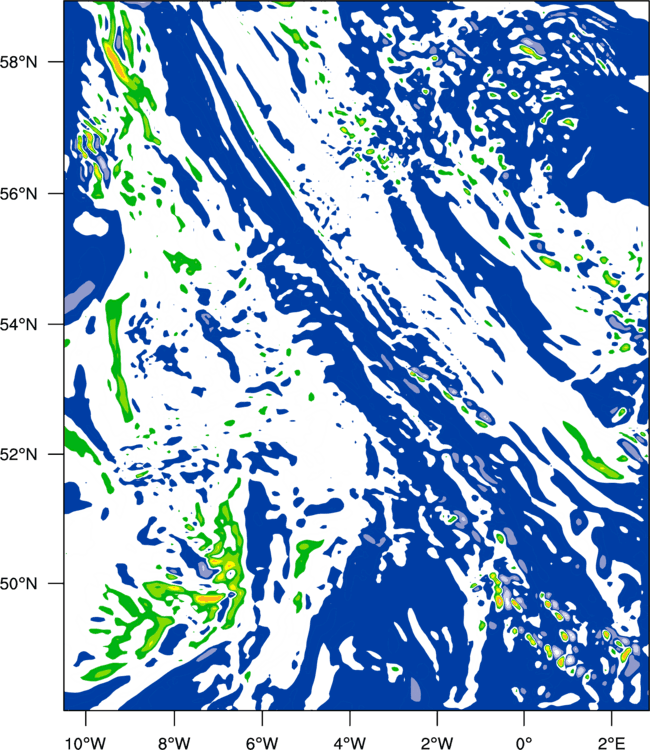This screenshot has height=750, width=650.
Task: Click the 0° longitude label
Action: (524, 743)
